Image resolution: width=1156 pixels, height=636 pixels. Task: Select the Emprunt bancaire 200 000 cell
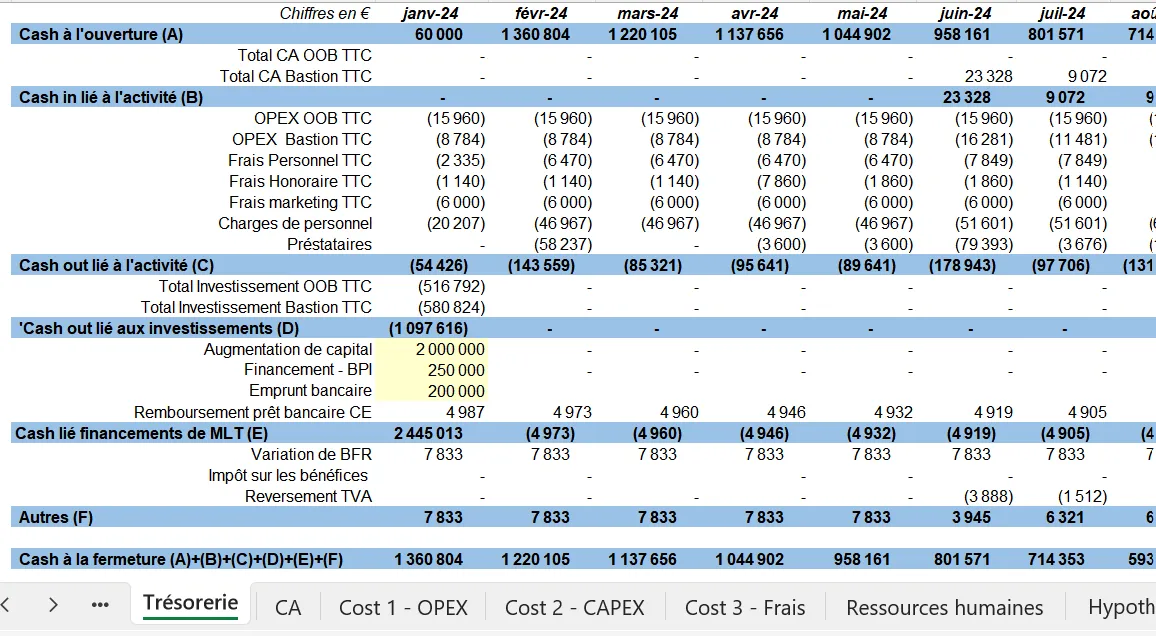point(431,391)
